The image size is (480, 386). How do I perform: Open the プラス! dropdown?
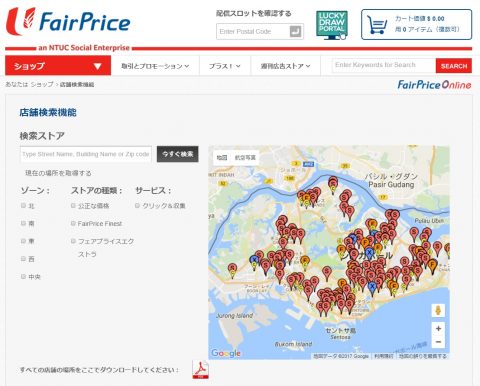(225, 66)
